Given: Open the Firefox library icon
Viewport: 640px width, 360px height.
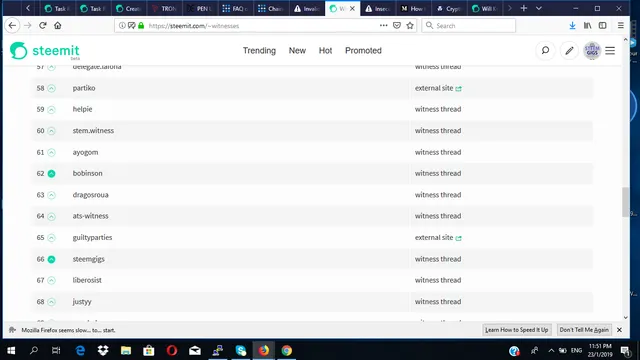Looking at the screenshot, I should (x=587, y=25).
